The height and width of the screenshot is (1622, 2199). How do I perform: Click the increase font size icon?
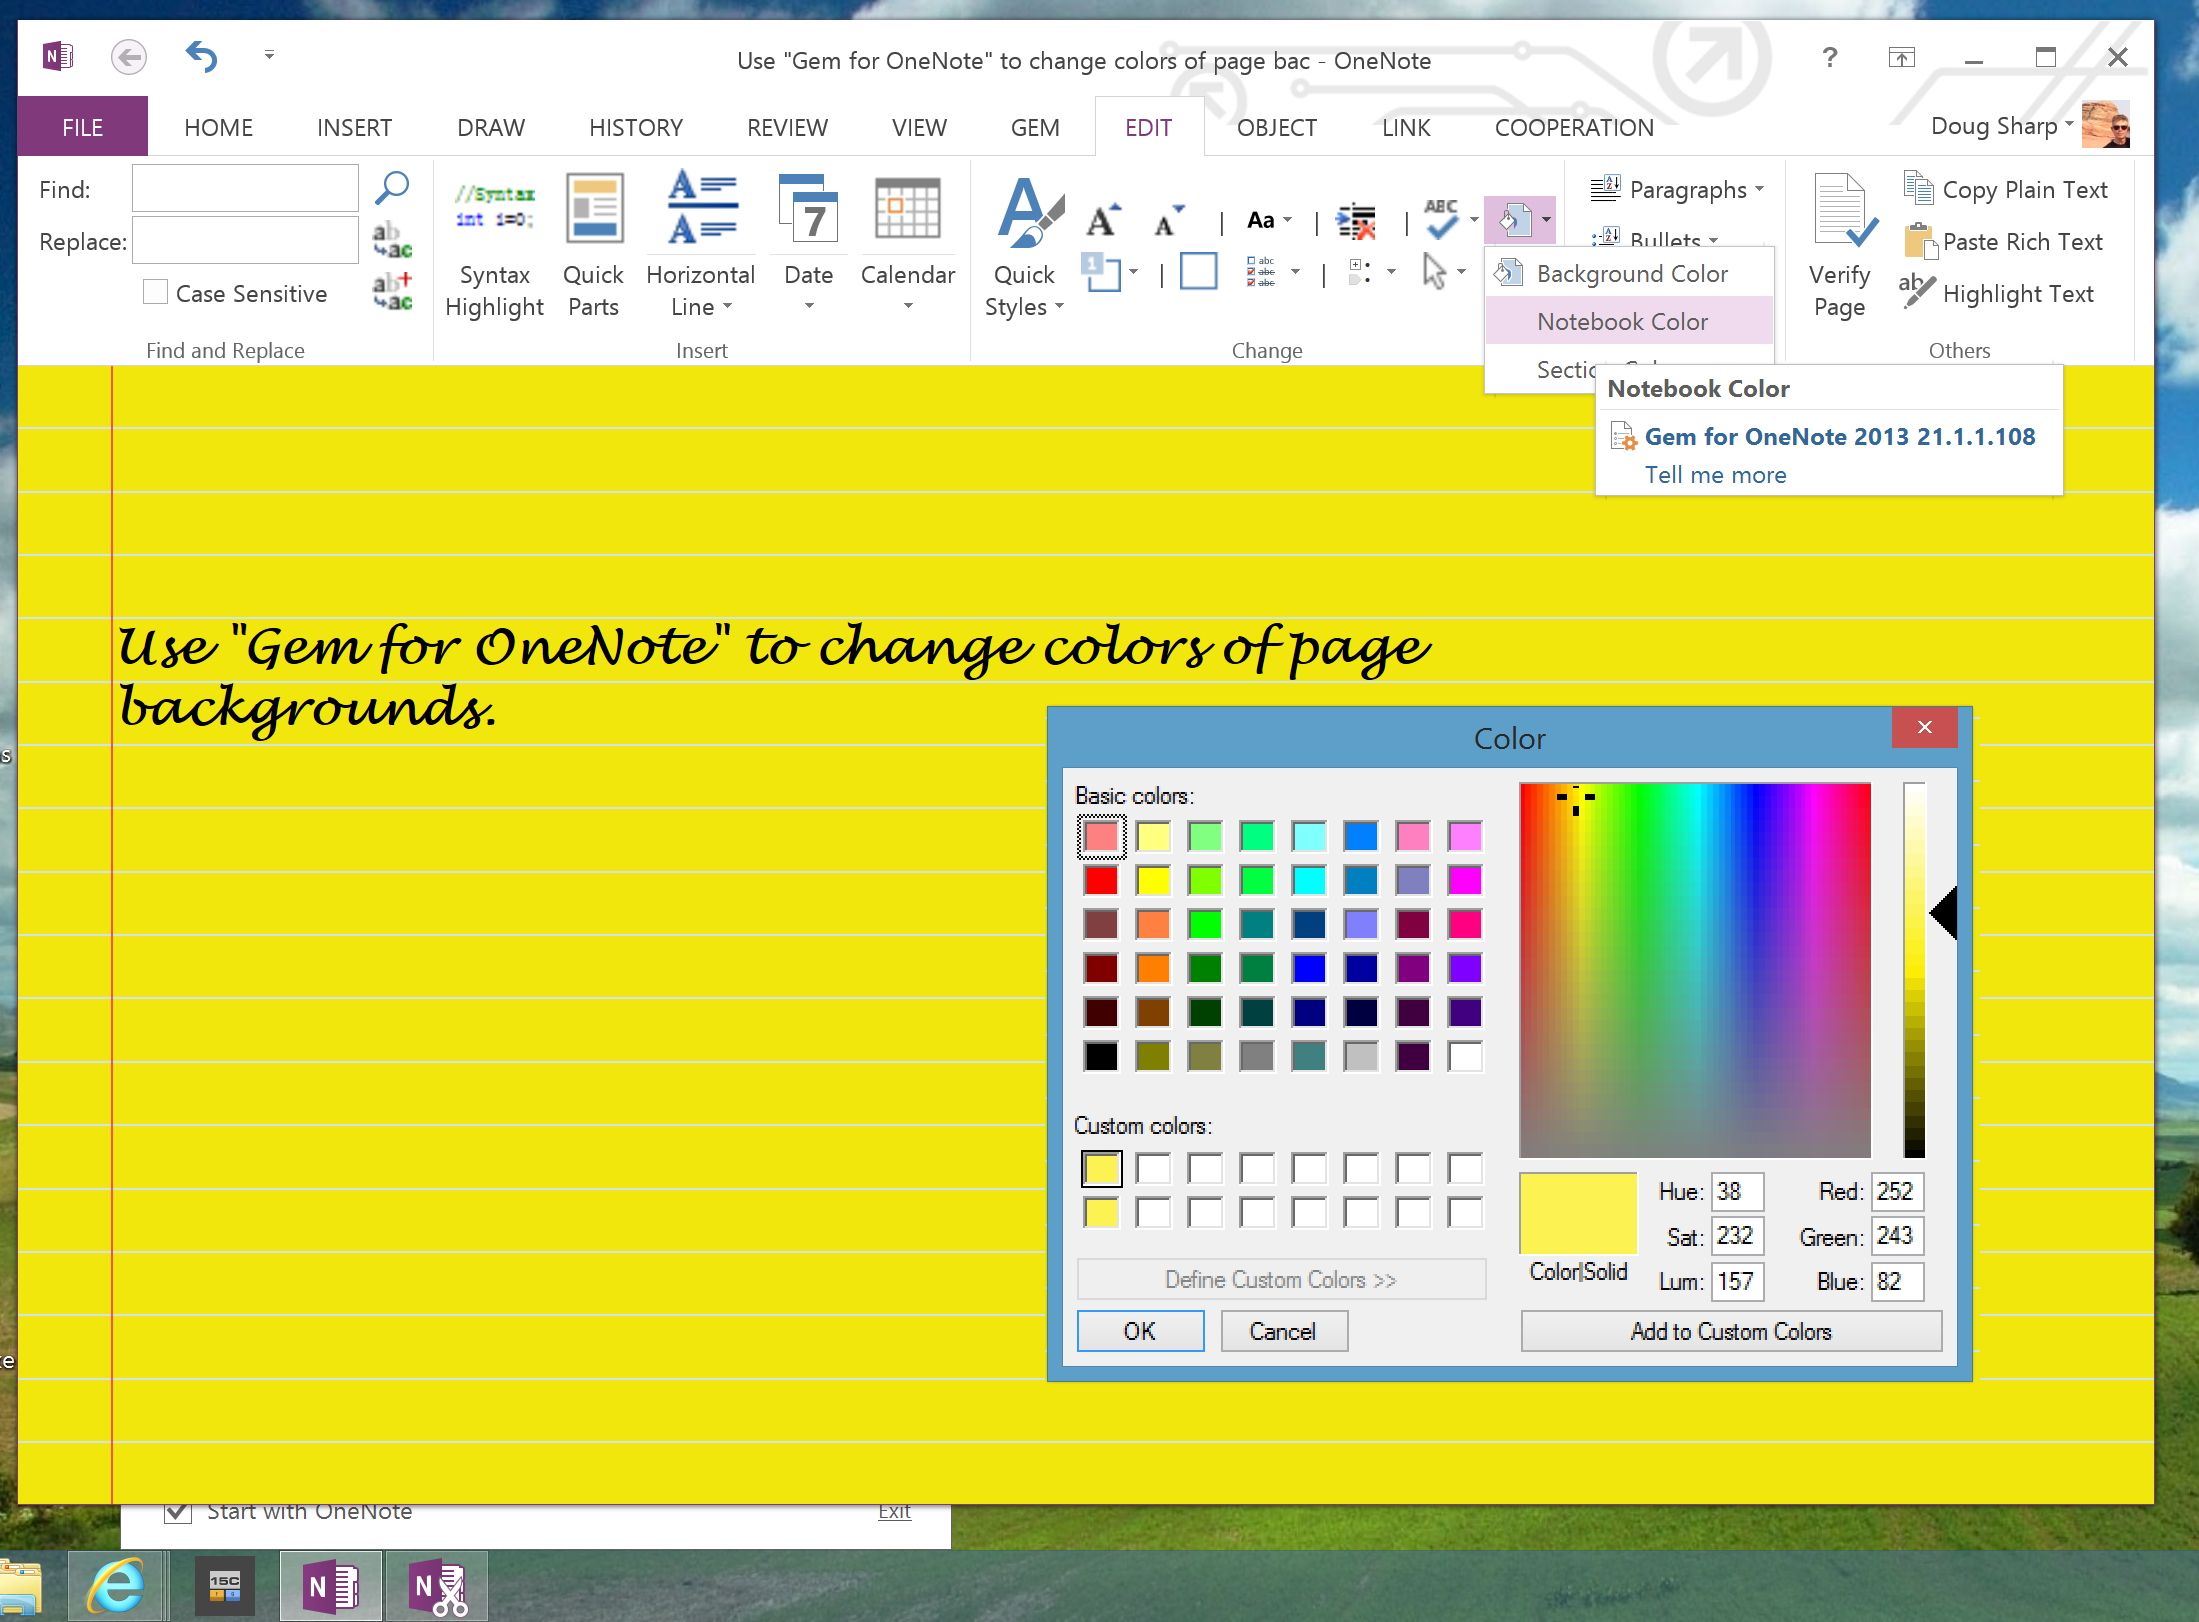[x=1103, y=220]
